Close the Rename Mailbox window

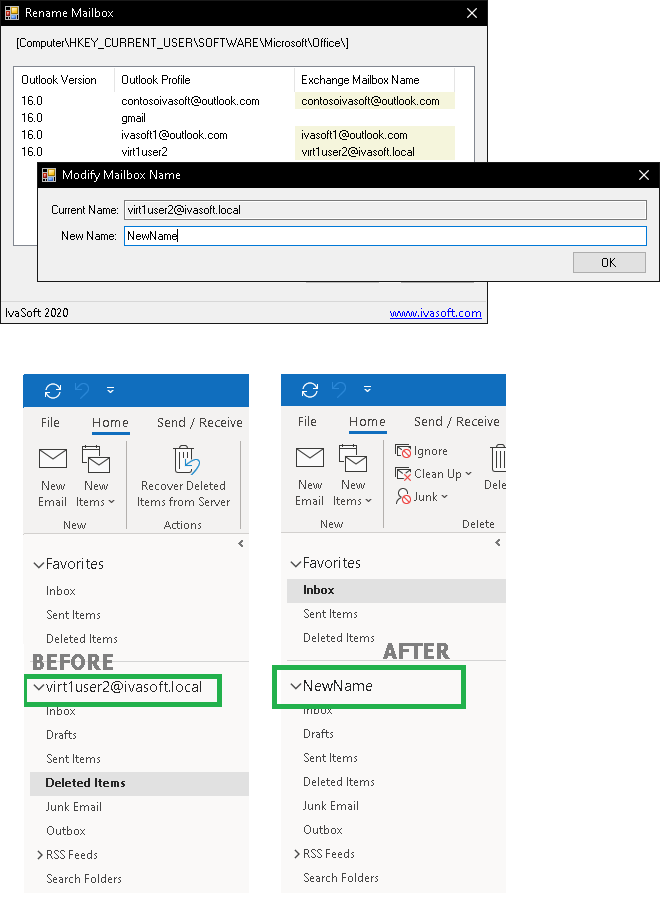click(472, 13)
